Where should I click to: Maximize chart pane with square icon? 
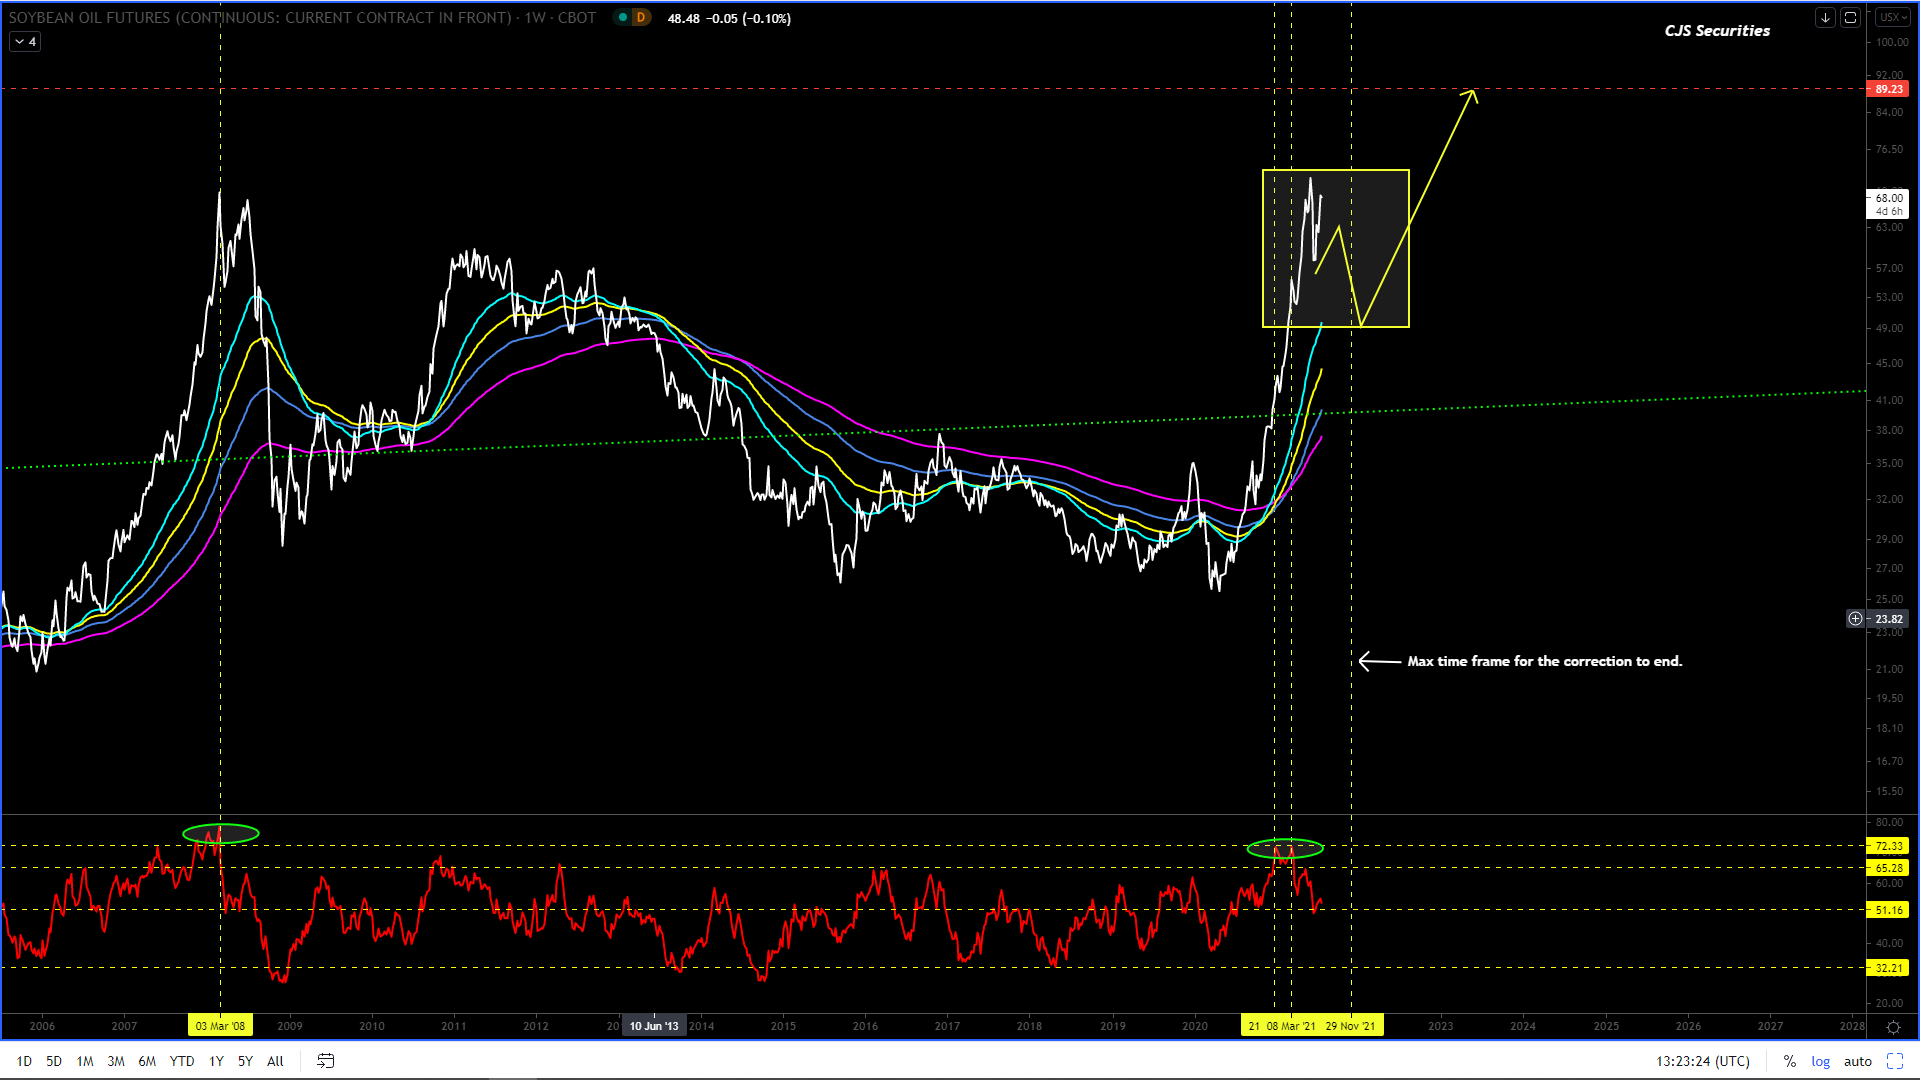[x=1850, y=18]
